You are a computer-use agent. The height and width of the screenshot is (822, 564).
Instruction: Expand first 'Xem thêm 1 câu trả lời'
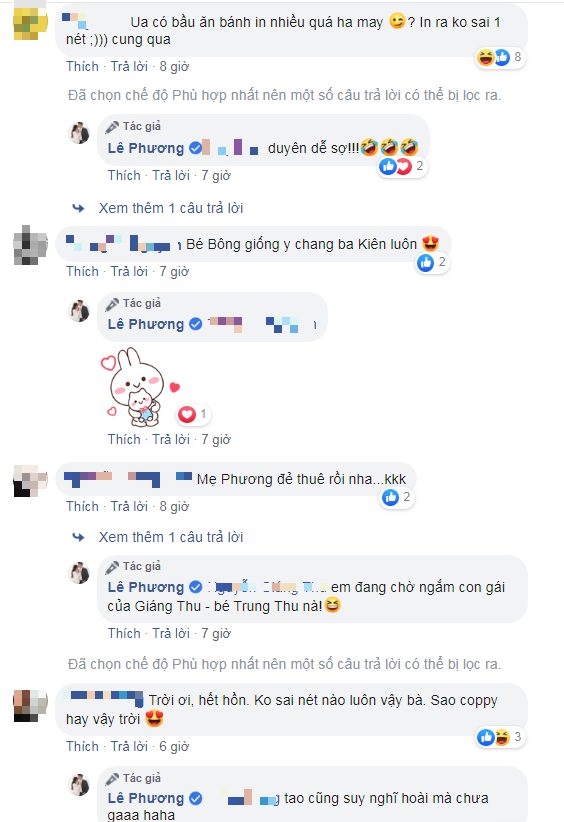[171, 208]
